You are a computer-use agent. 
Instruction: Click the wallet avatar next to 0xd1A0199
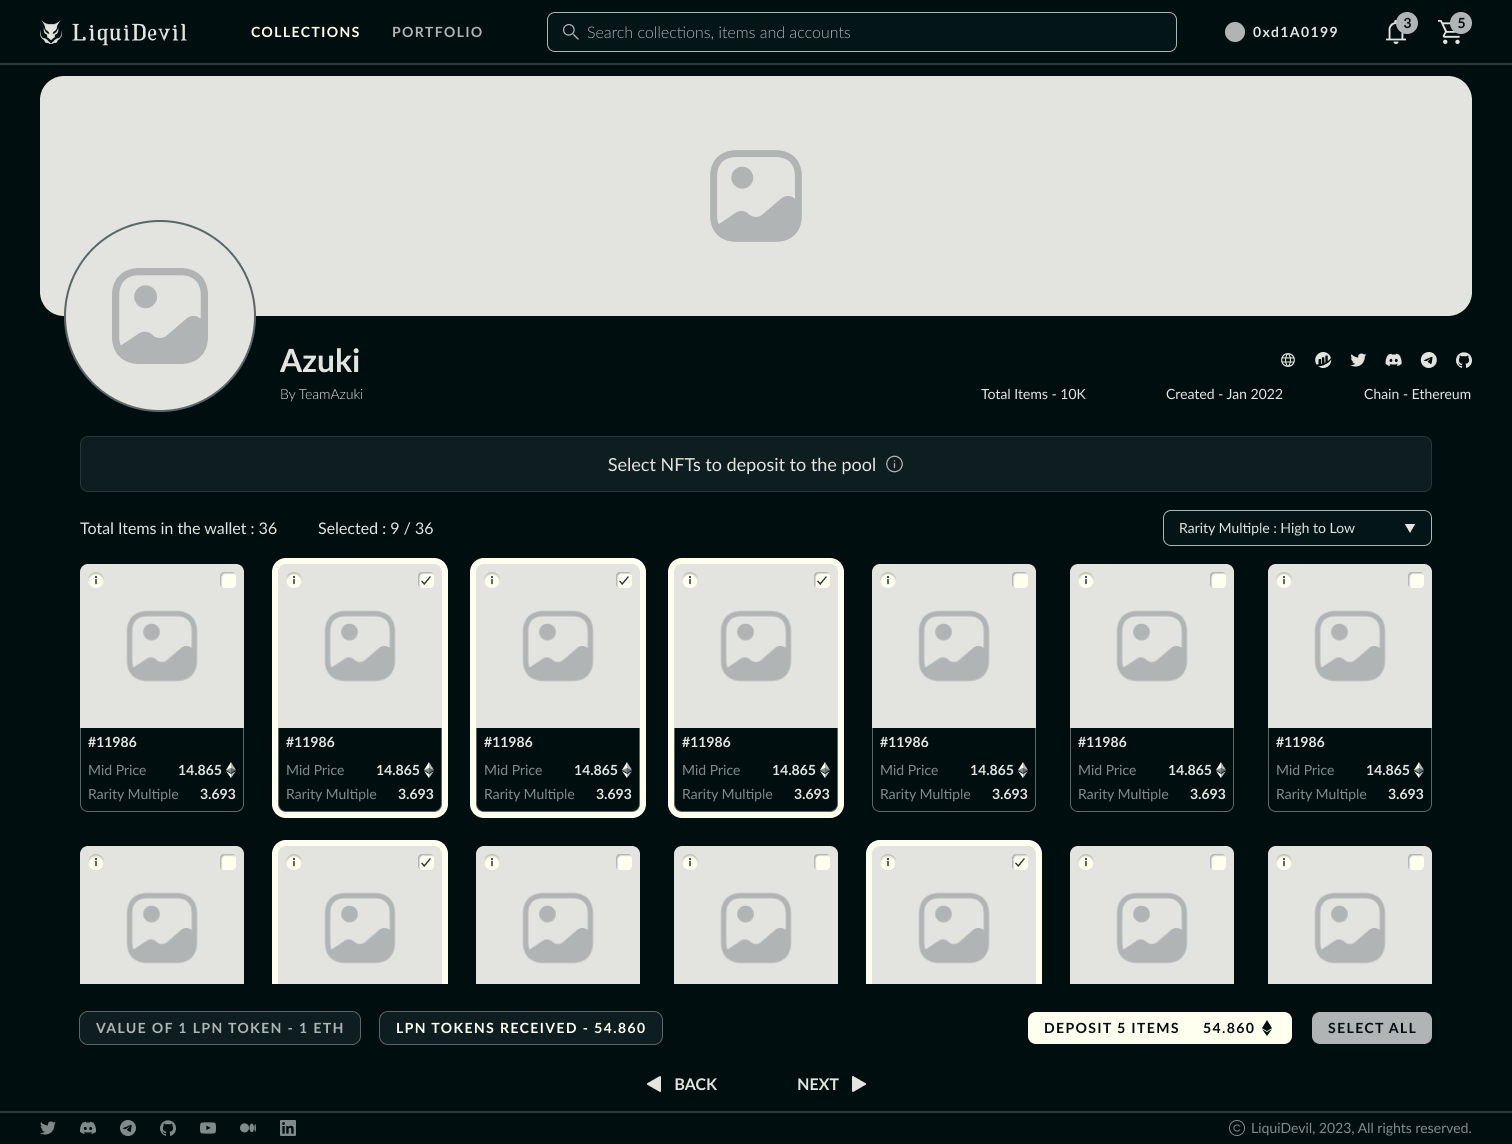tap(1235, 32)
